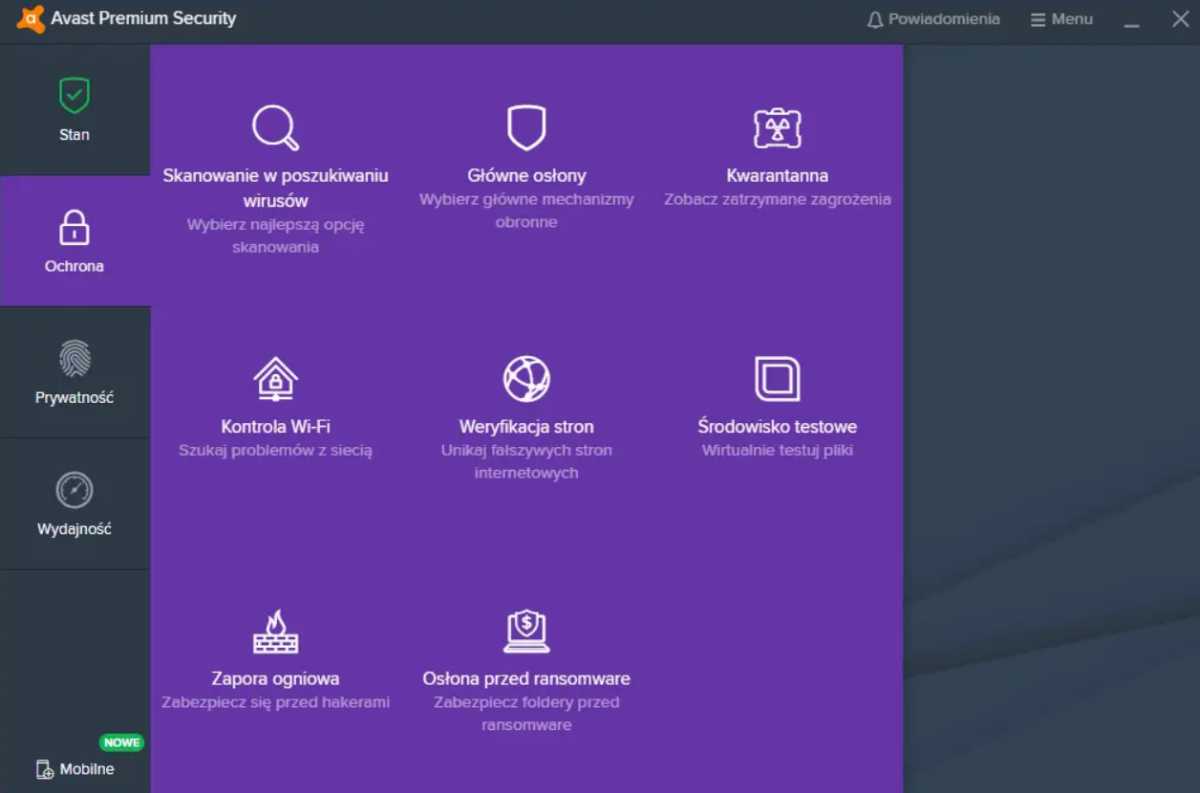Launch Środowisko testowe via the sandbox icon
Screen dimensions: 1200x793
pos(777,378)
